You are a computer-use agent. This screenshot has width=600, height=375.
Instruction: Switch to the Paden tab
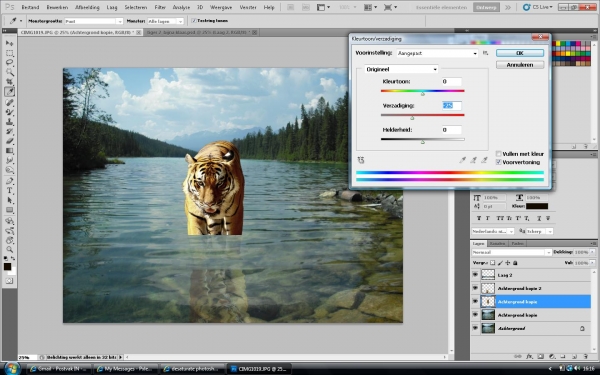point(517,243)
